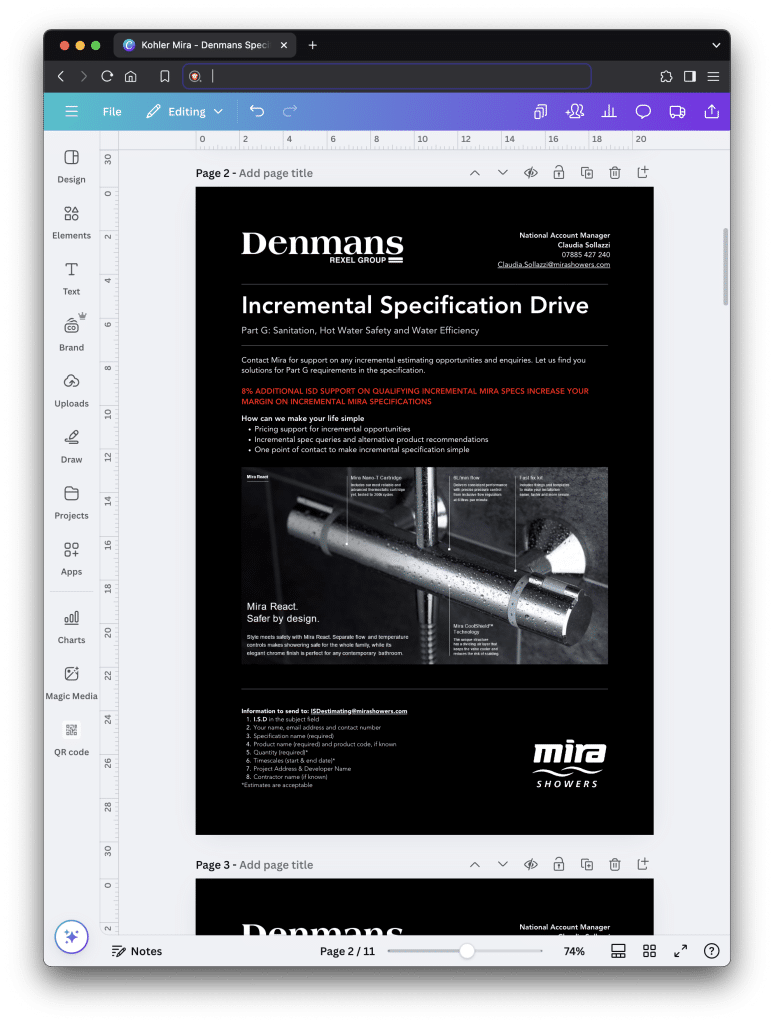This screenshot has height=1024, width=774.
Task: Click the Undo arrow
Action: pyautogui.click(x=257, y=112)
